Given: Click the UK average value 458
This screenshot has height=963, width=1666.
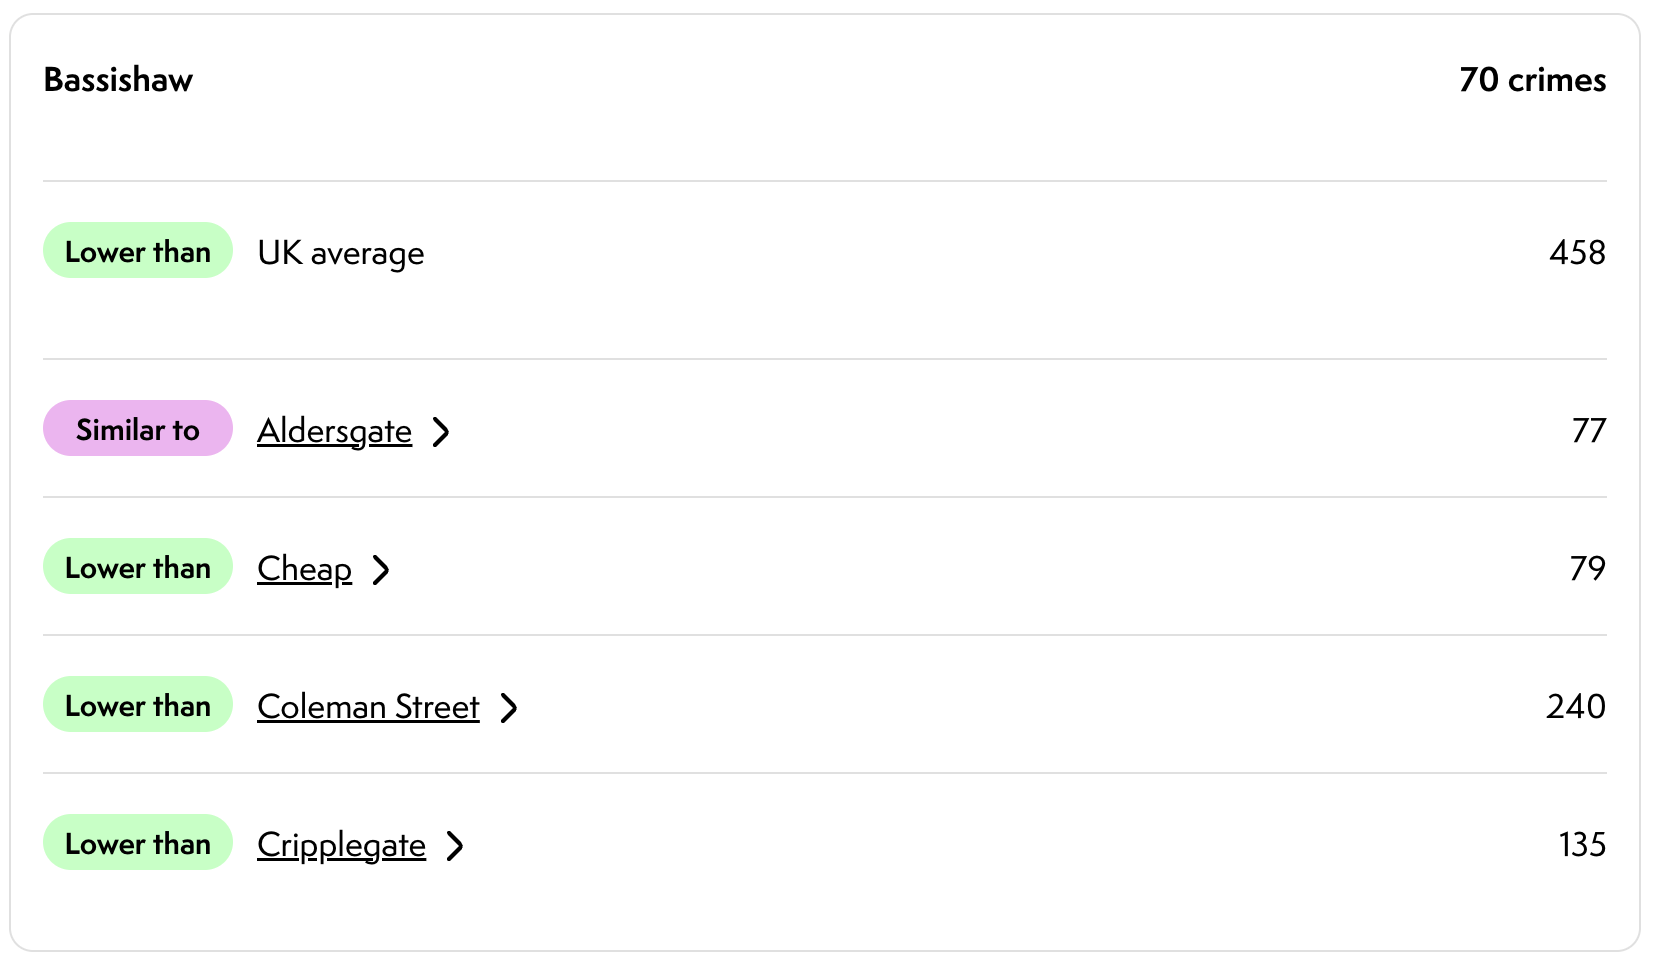Looking at the screenshot, I should [1577, 252].
